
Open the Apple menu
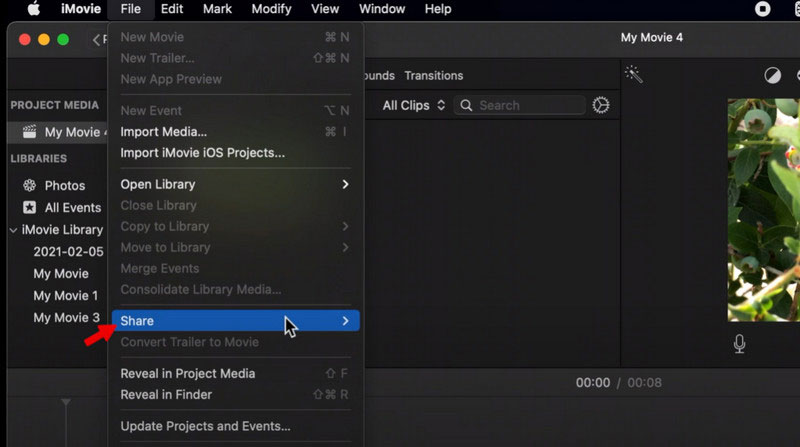(34, 9)
